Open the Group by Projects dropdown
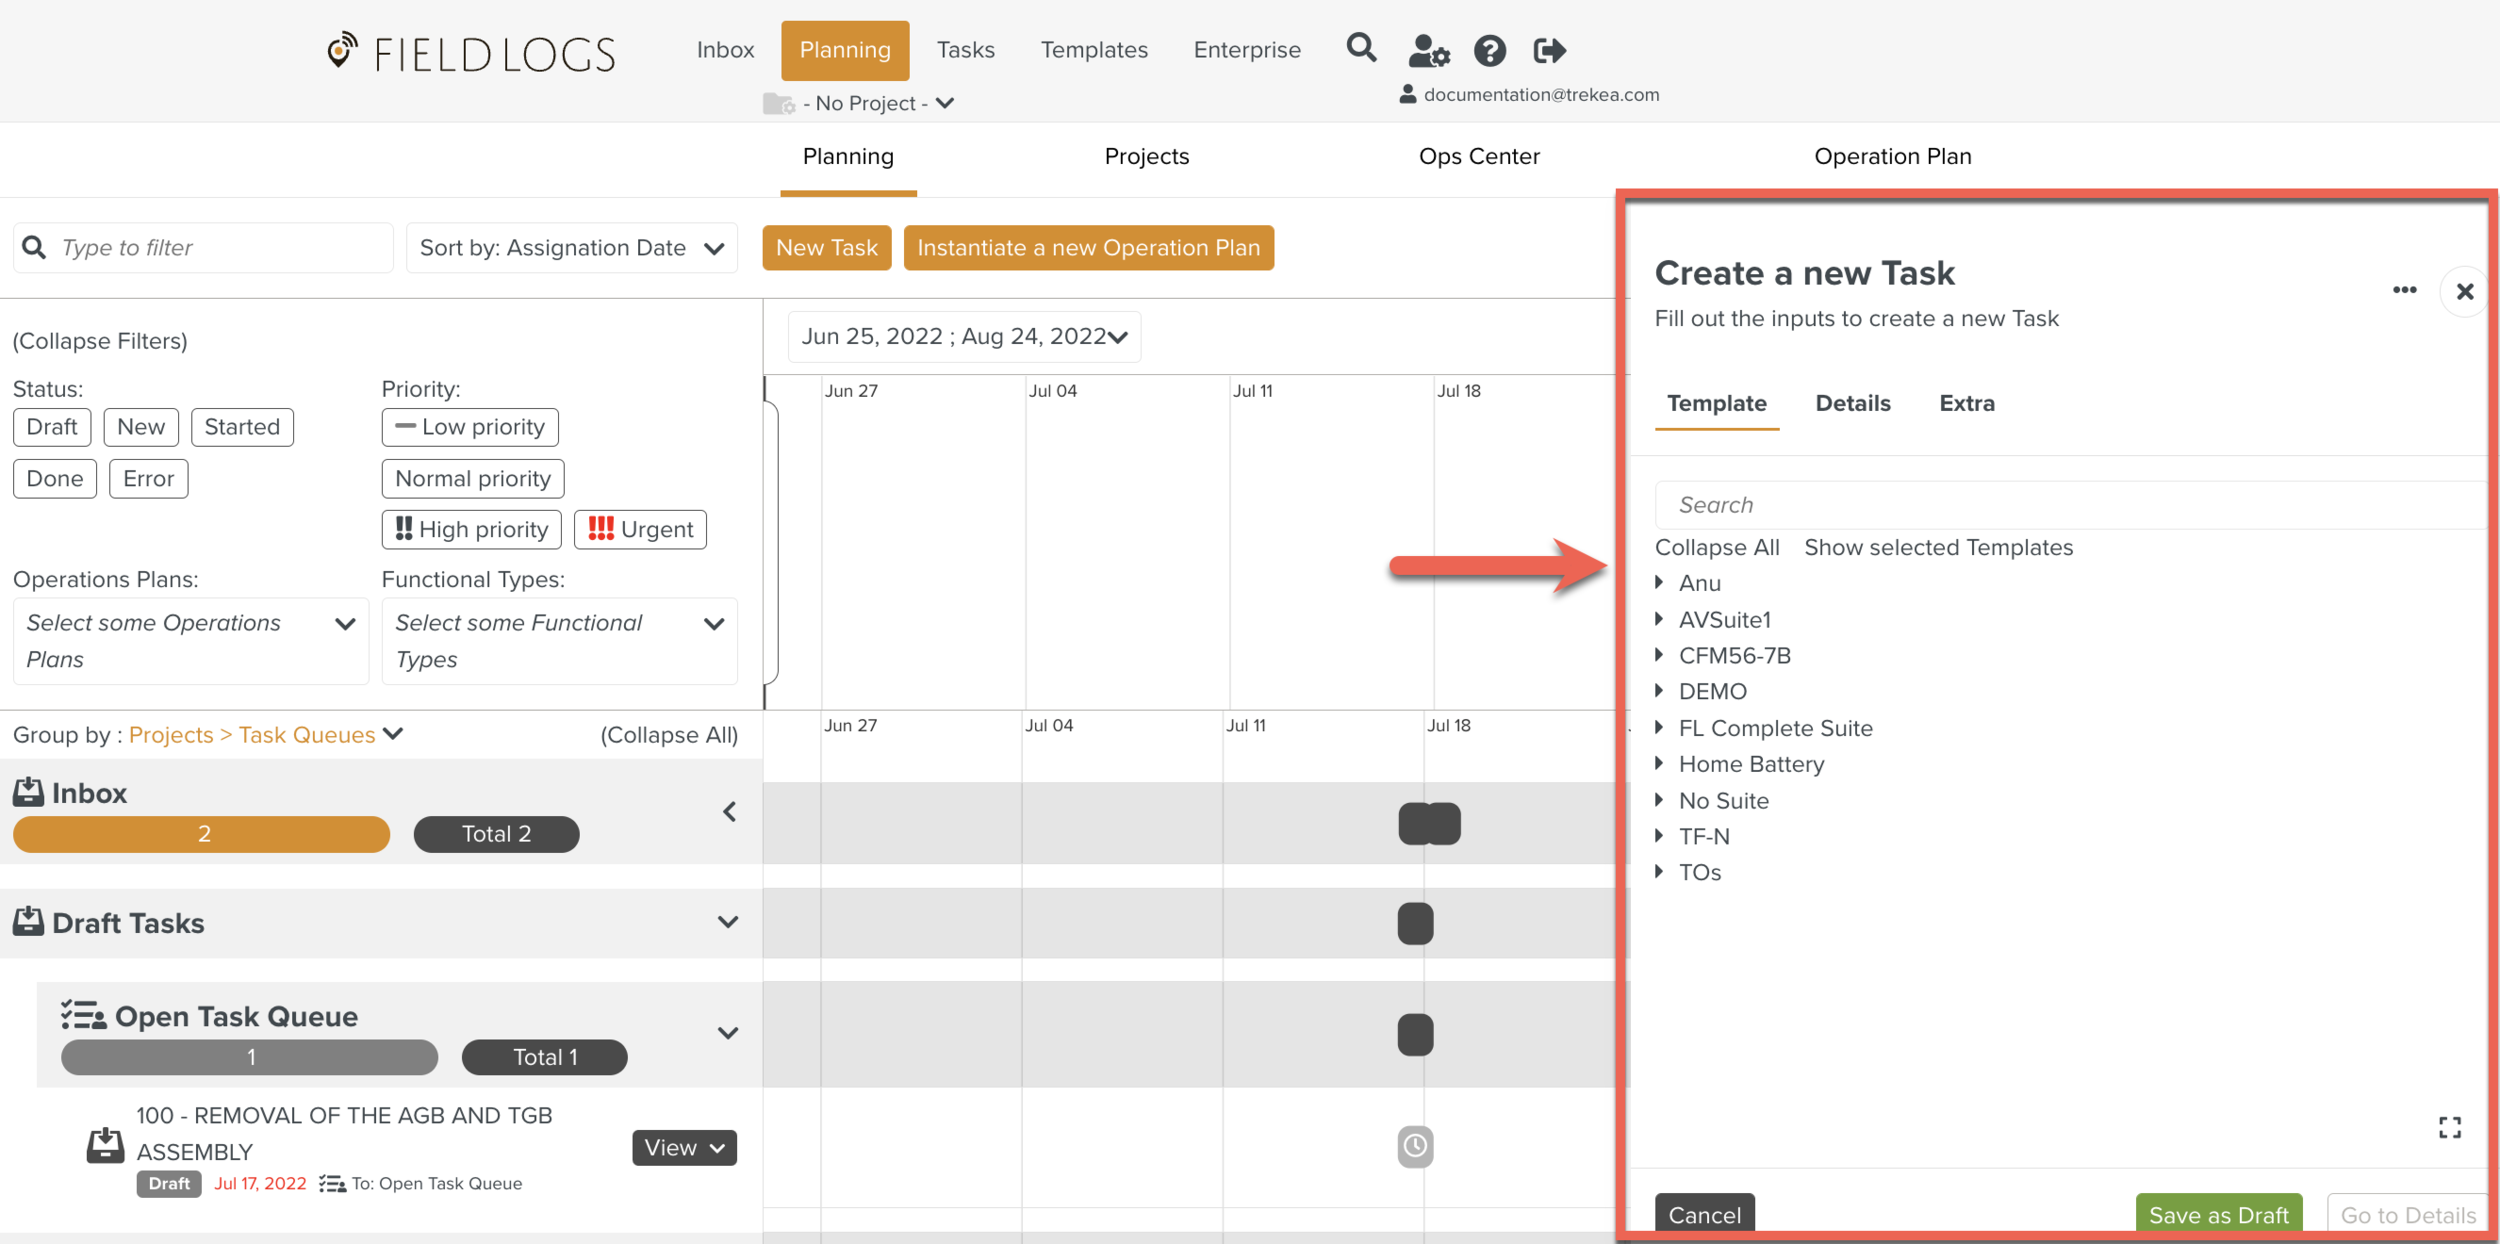This screenshot has height=1244, width=2500. (266, 734)
